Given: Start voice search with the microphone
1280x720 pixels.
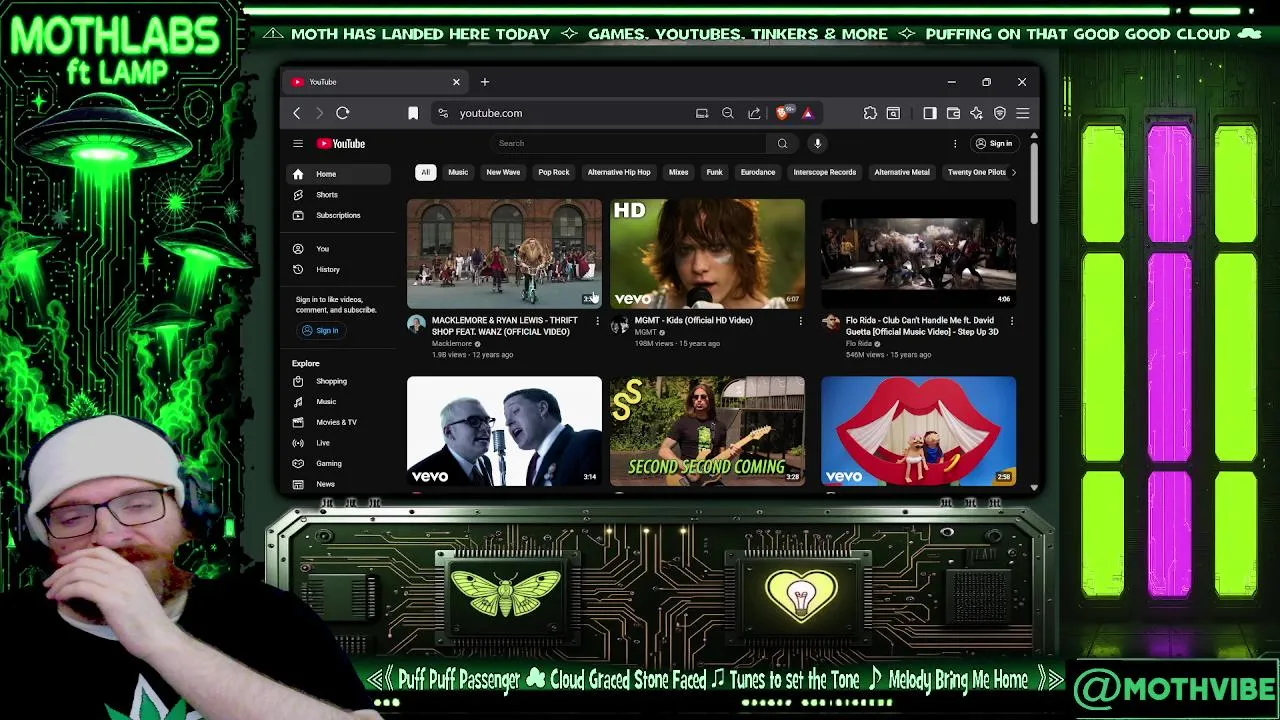Looking at the screenshot, I should tap(817, 143).
